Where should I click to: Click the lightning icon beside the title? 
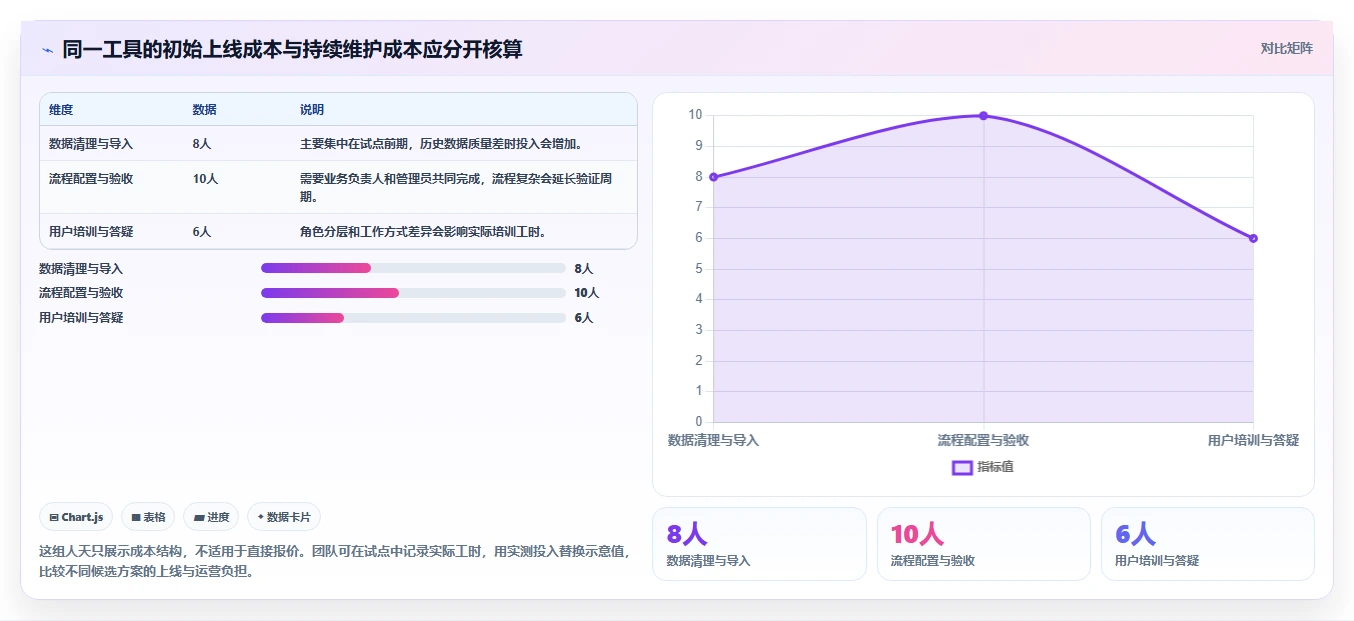tap(47, 50)
